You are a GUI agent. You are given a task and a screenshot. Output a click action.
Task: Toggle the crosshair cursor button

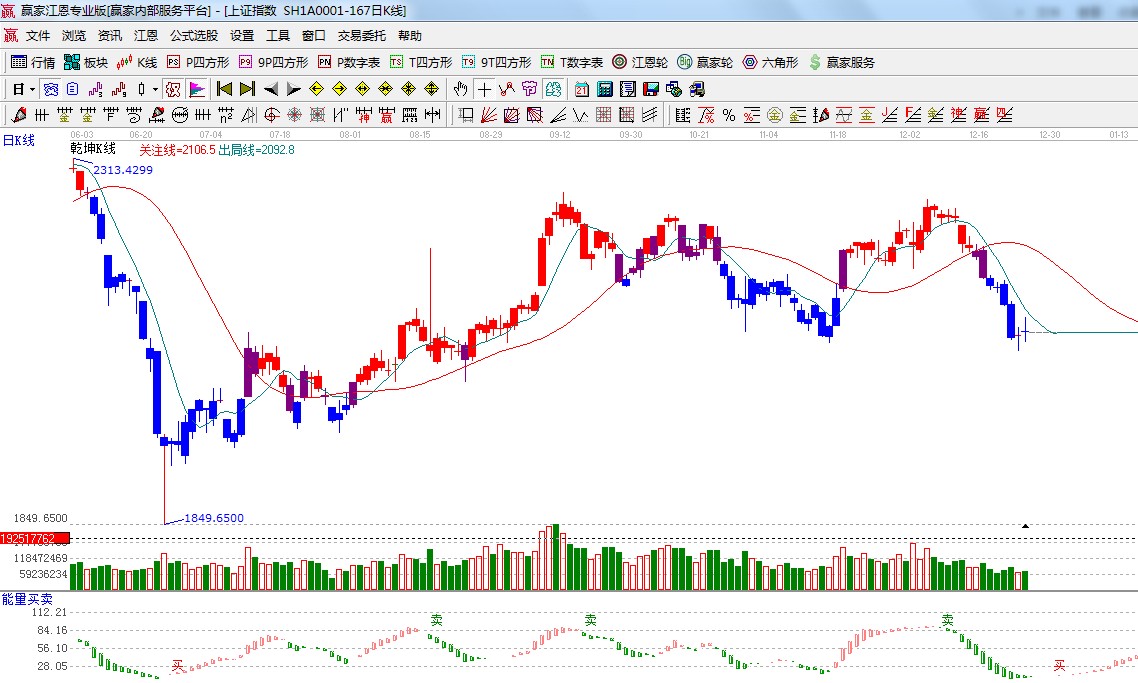pyautogui.click(x=484, y=89)
